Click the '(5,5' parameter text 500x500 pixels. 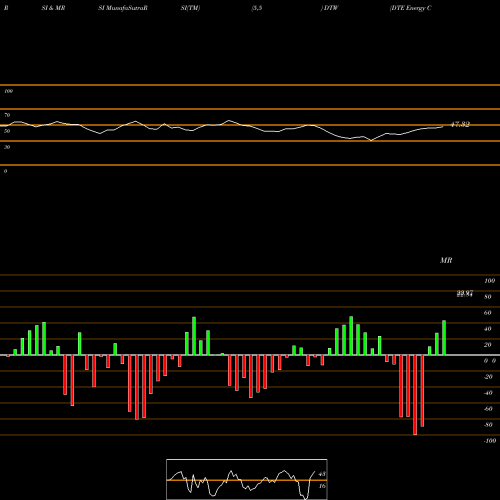click(x=257, y=8)
